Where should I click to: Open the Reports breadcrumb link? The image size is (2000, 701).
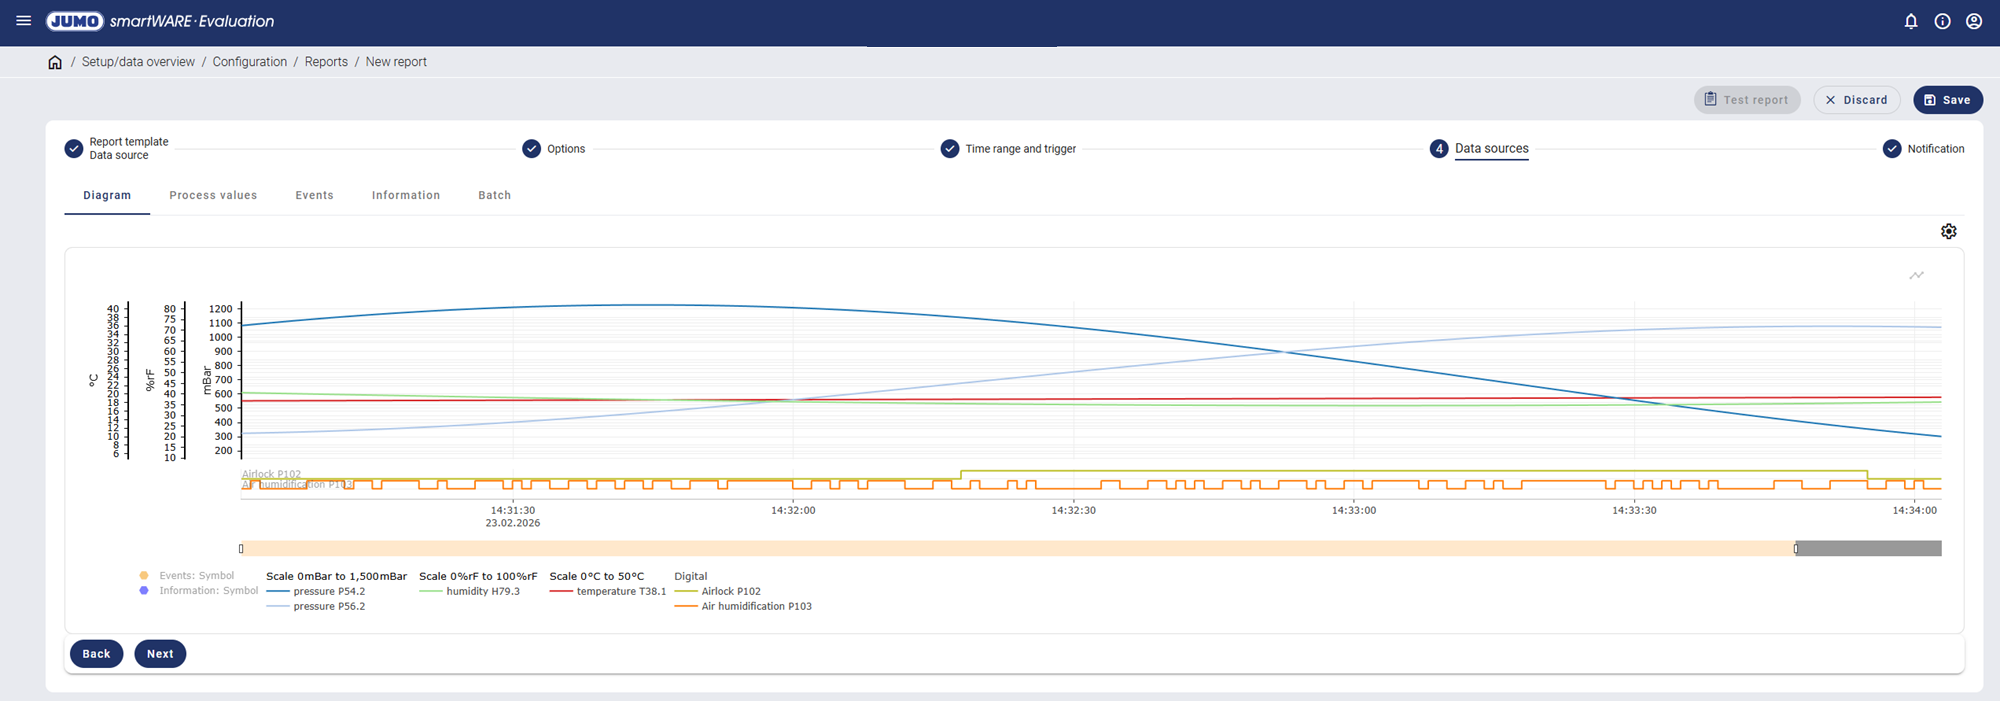326,62
